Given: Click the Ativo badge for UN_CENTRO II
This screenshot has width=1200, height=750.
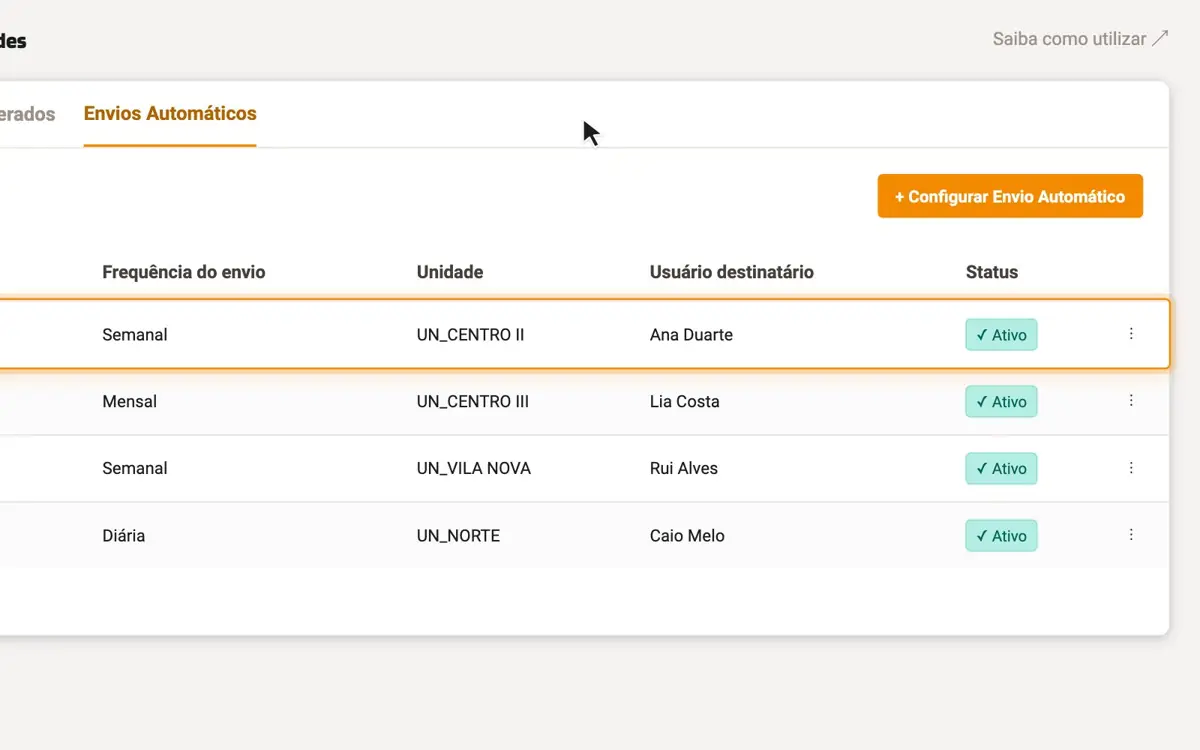Looking at the screenshot, I should click(1001, 335).
